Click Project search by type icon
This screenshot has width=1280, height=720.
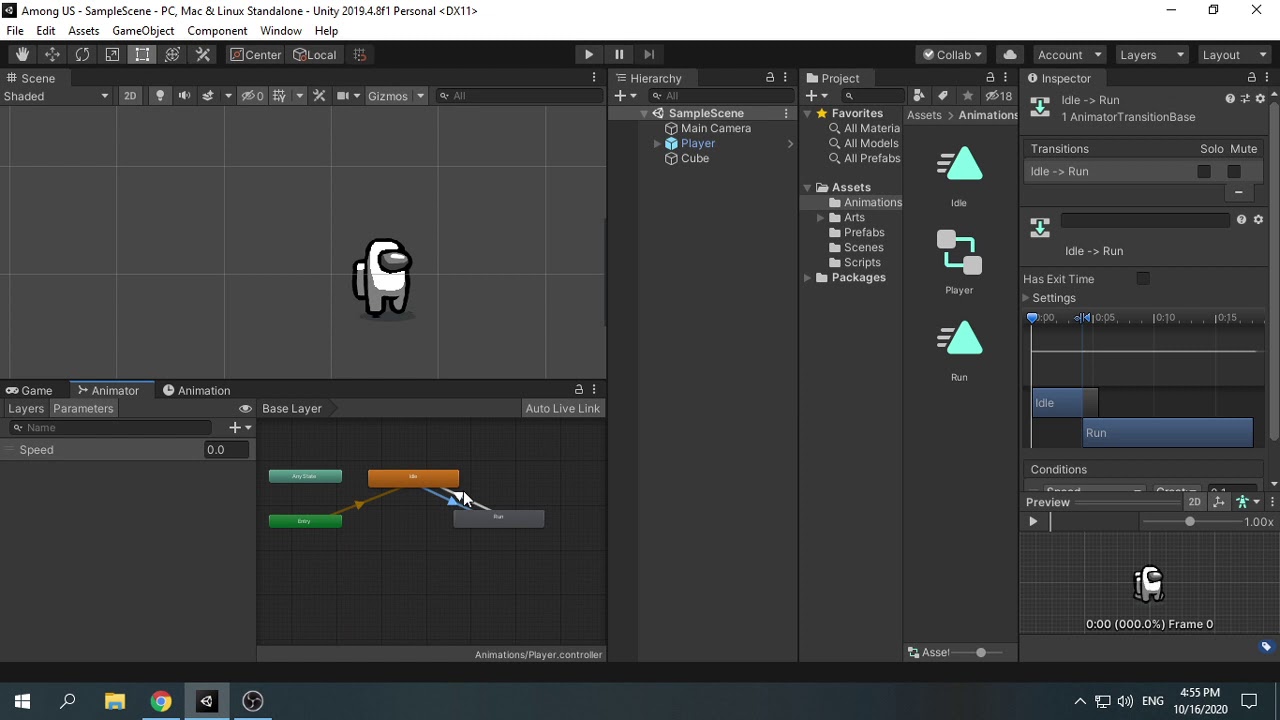click(919, 96)
